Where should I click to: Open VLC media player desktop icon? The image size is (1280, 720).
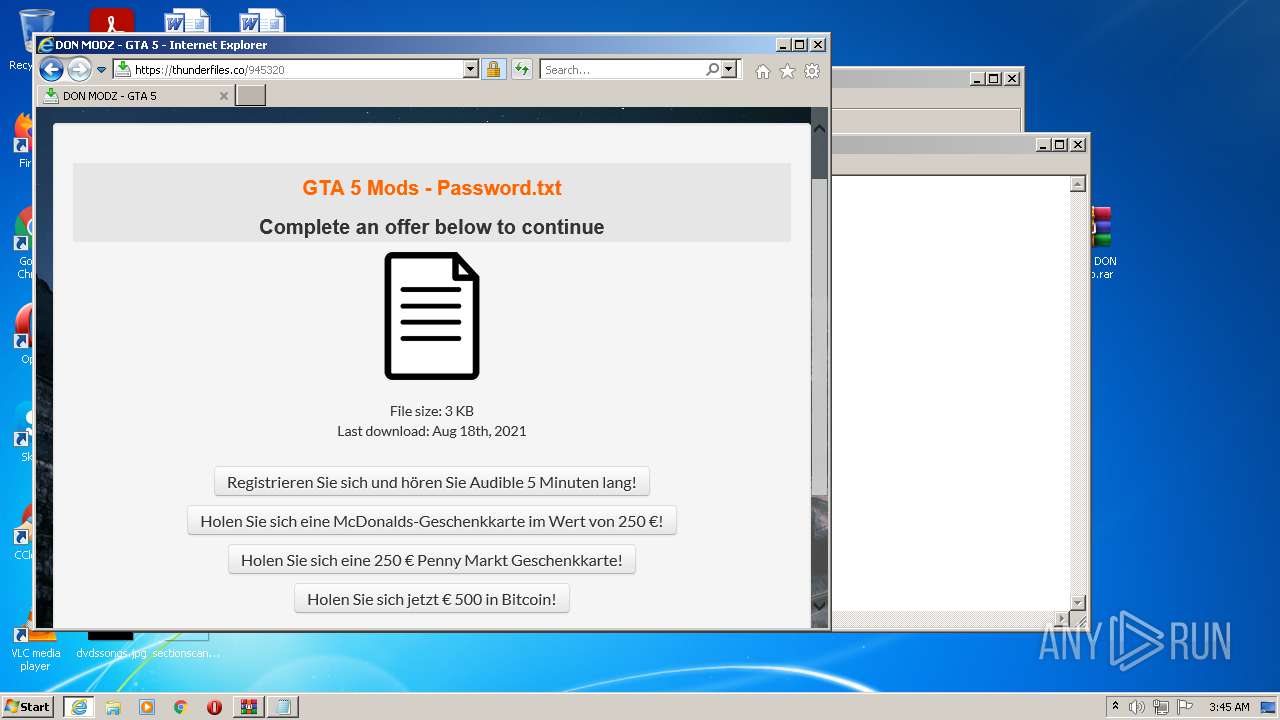click(x=35, y=649)
